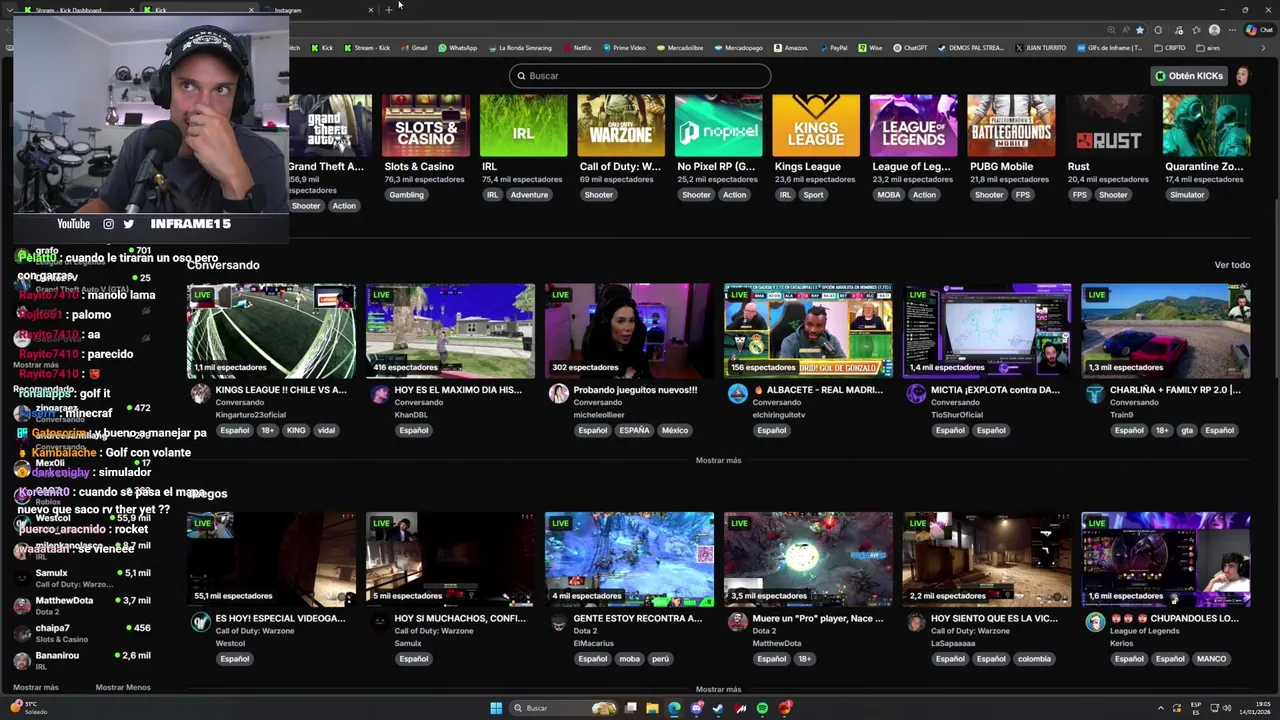Open the PUBG Mobile category cover

(x=1011, y=125)
